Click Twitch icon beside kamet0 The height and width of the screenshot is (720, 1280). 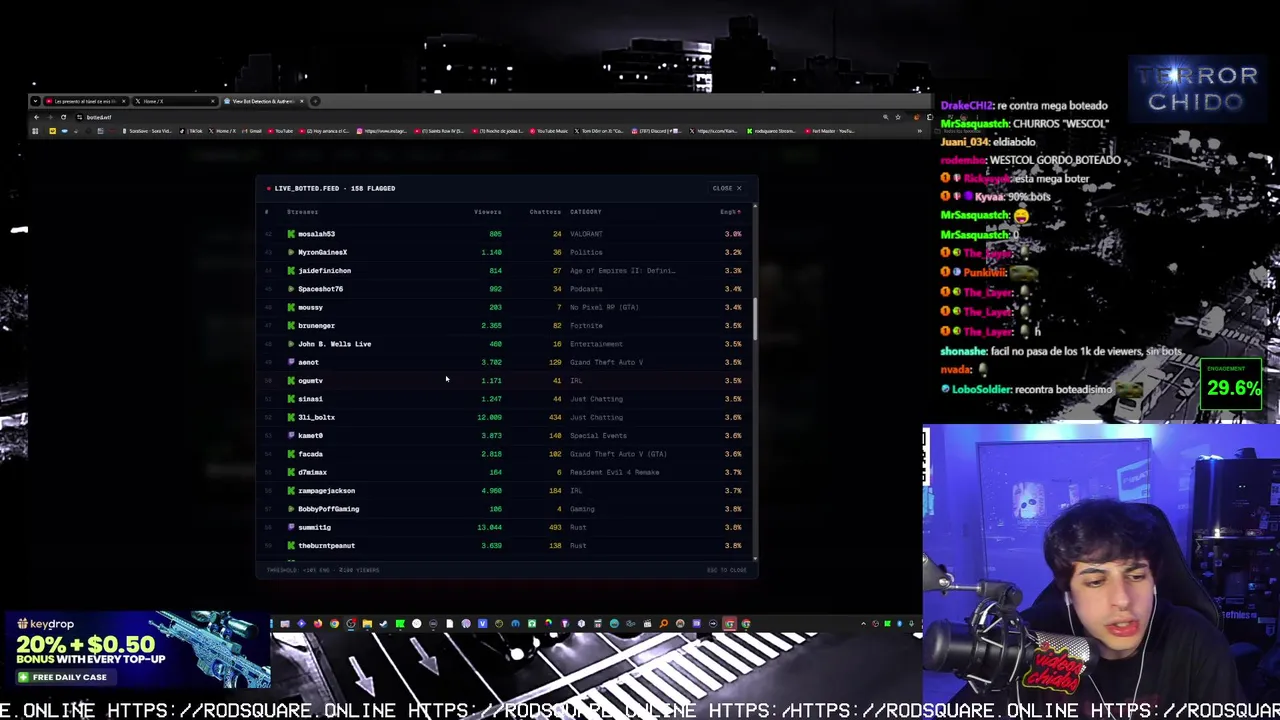pos(291,436)
